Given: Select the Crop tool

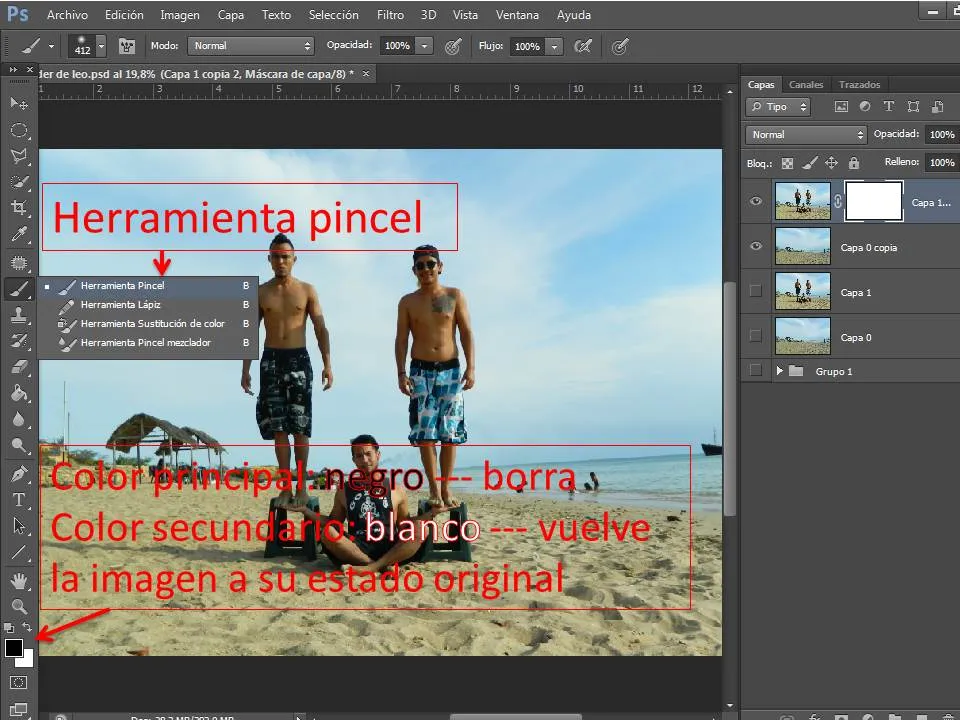Looking at the screenshot, I should tap(19, 208).
